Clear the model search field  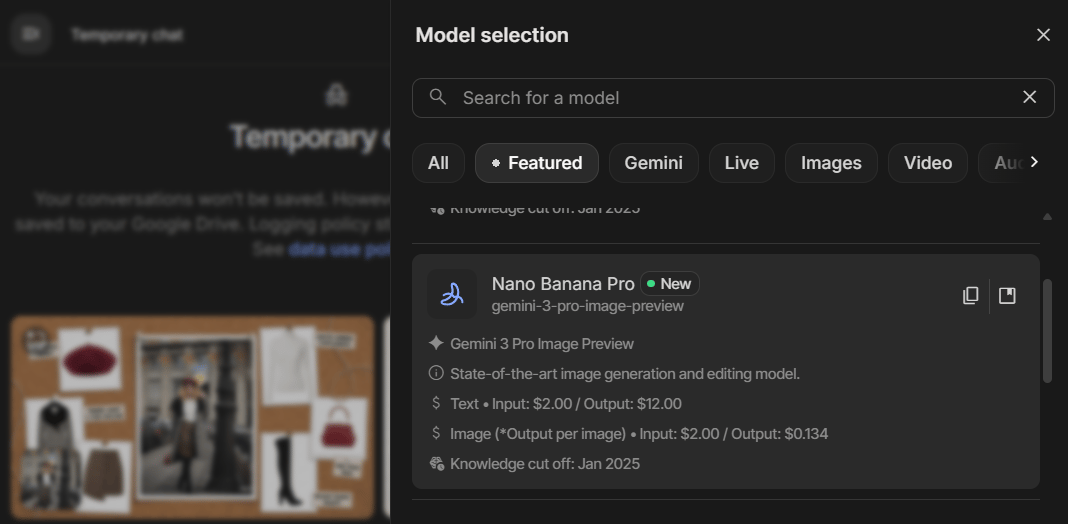coord(1029,97)
